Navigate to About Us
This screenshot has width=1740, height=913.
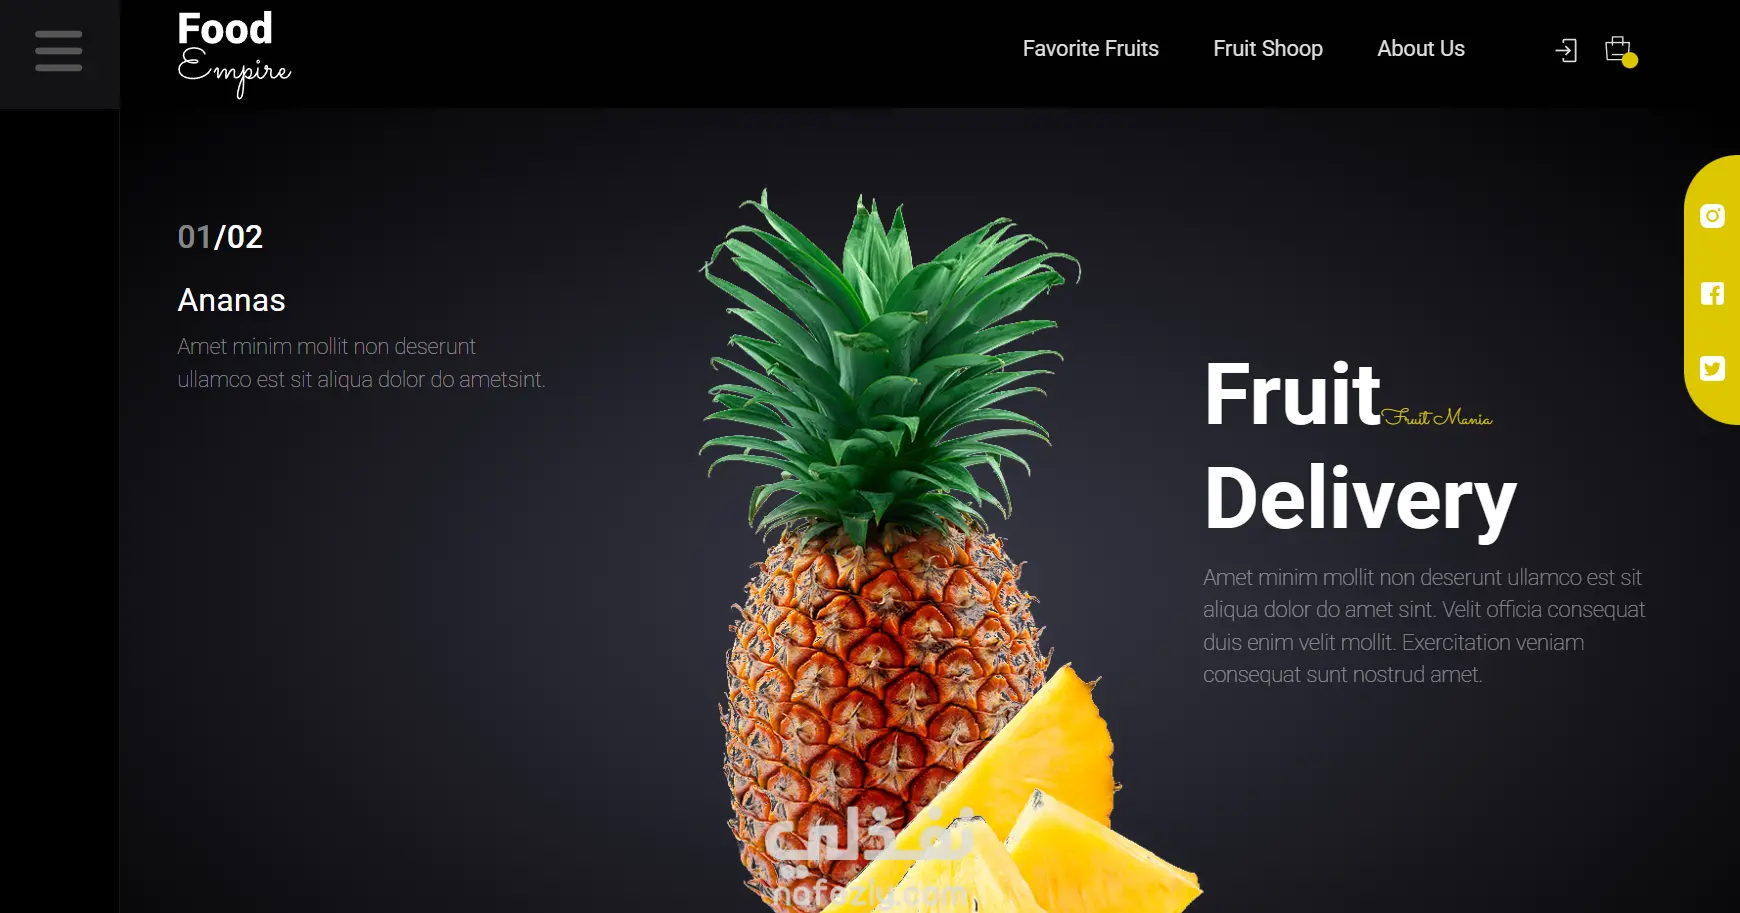pos(1420,49)
